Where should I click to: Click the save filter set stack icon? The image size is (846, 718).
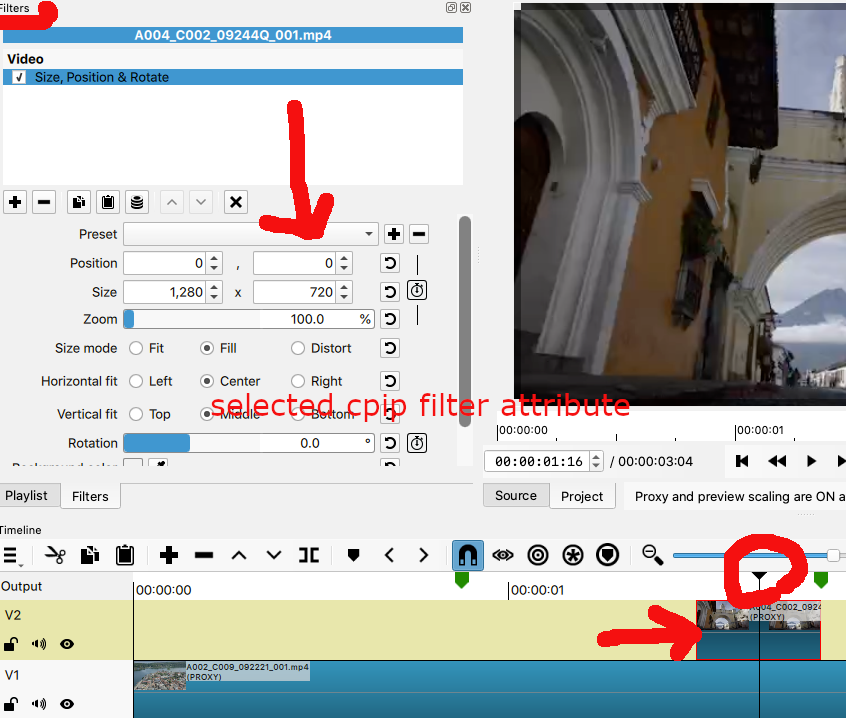137,202
